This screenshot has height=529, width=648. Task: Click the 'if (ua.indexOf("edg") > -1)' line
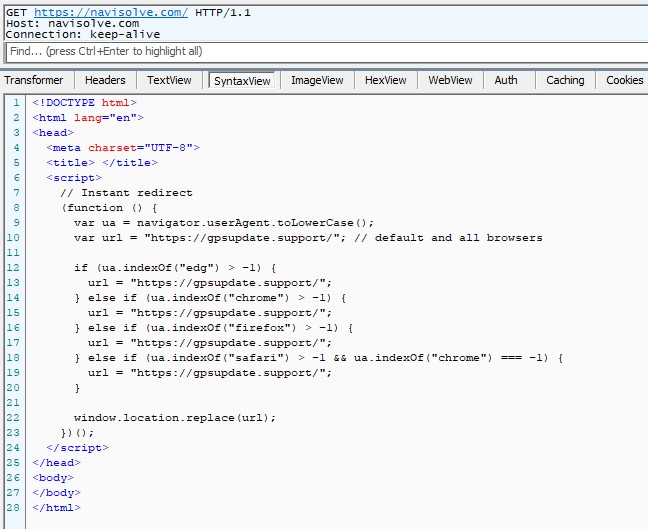[175, 268]
